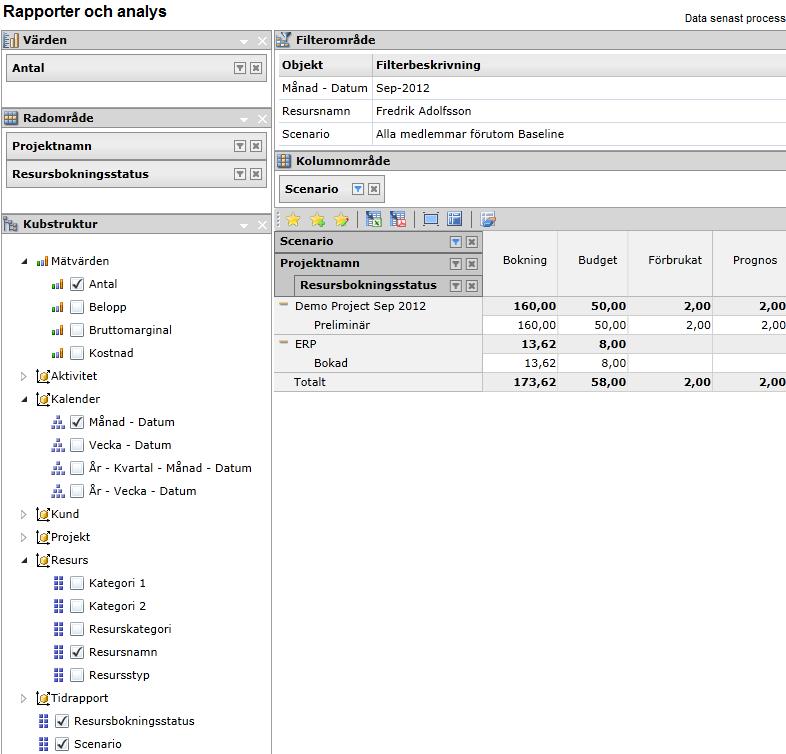Screen dimensions: 786x754
Task: Uncheck the Resursnamn checkbox
Action: [77, 652]
